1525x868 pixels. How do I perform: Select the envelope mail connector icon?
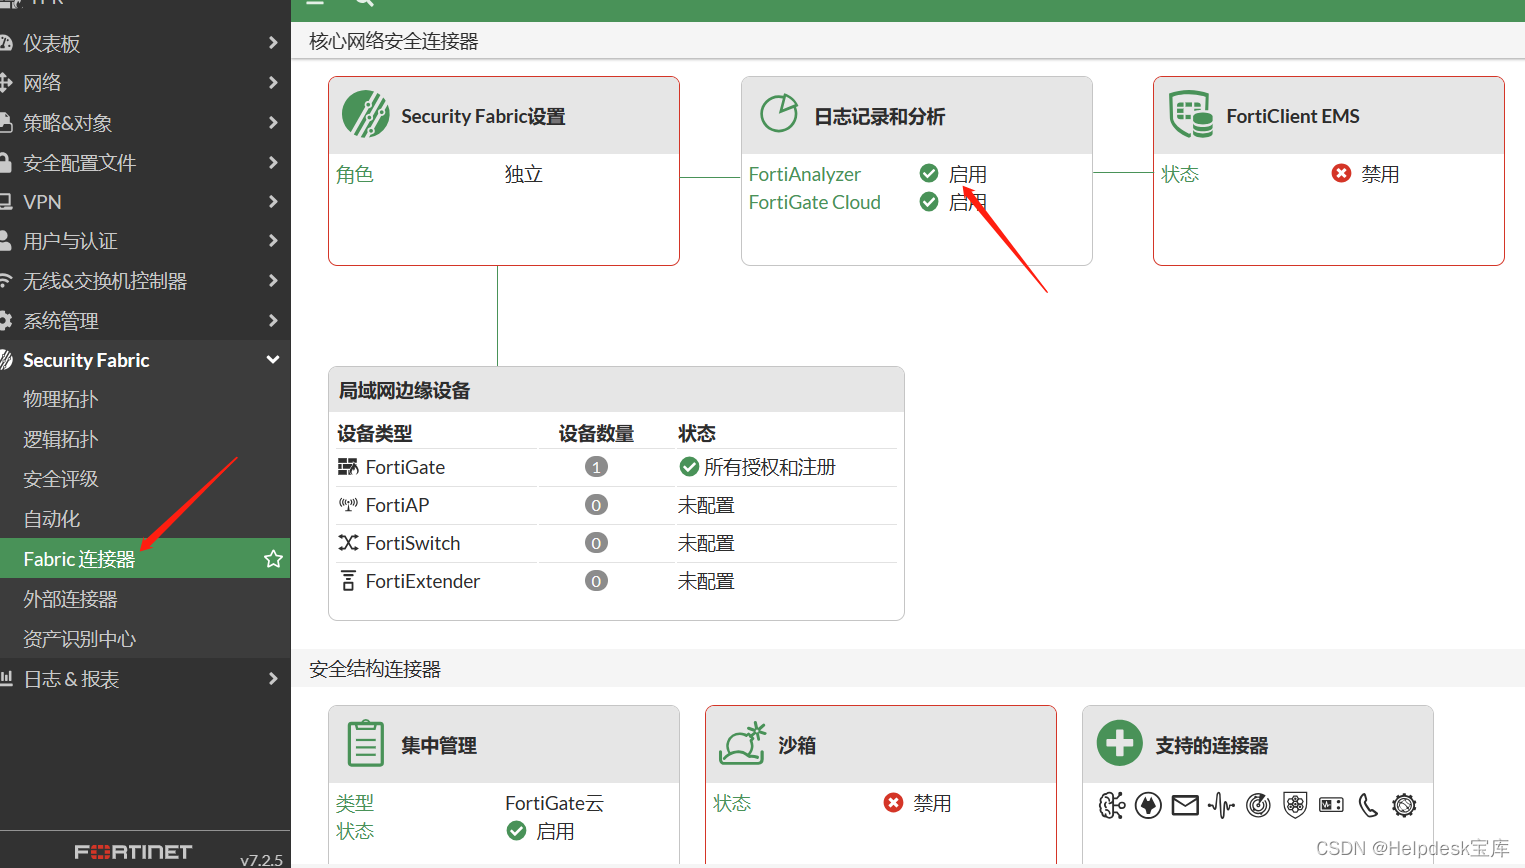1185,805
